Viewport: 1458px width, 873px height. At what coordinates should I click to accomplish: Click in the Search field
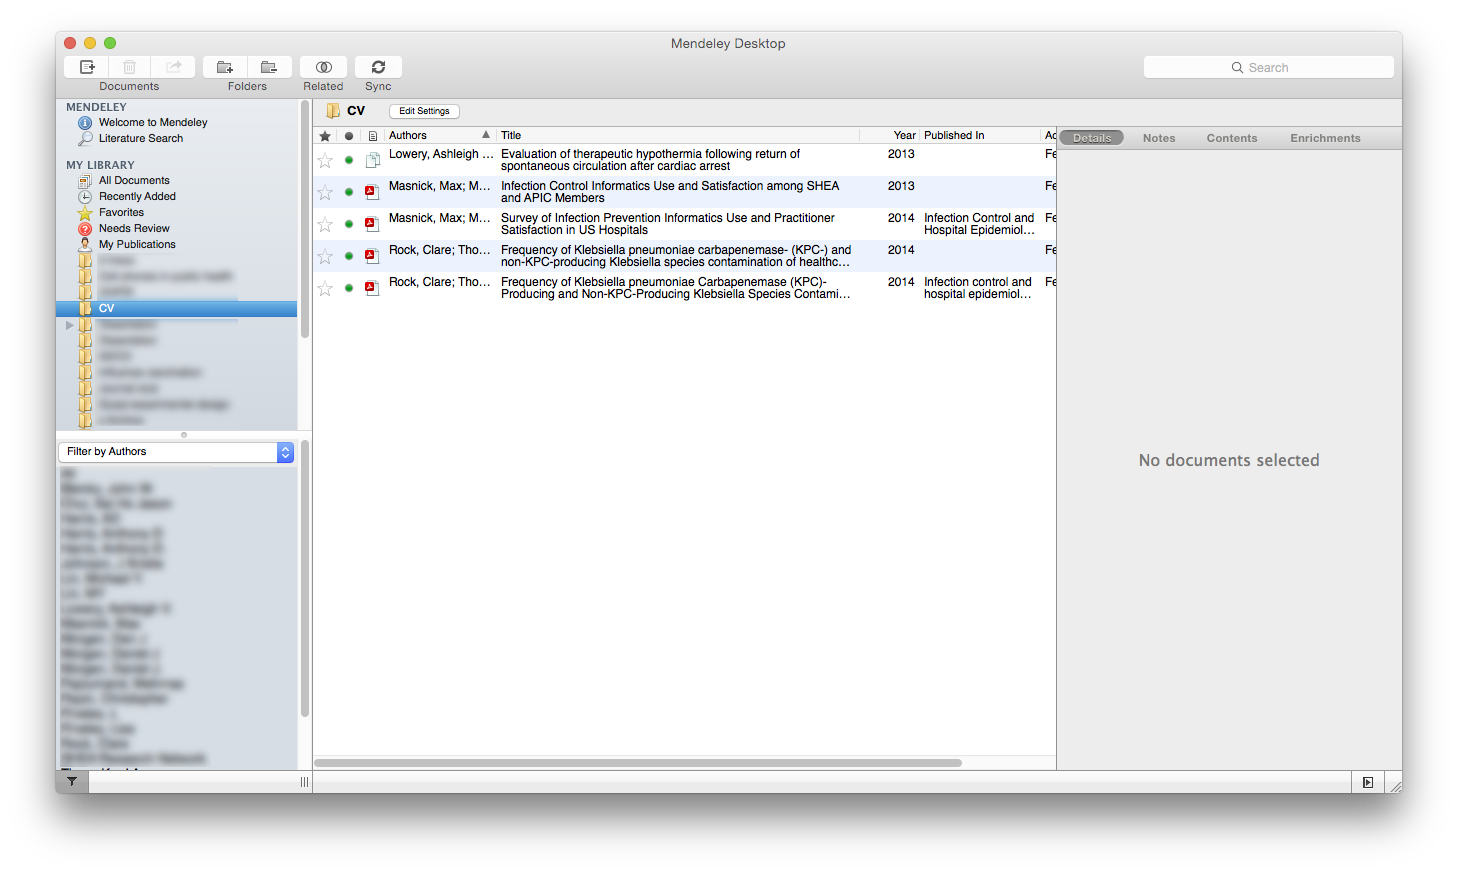[x=1268, y=67]
